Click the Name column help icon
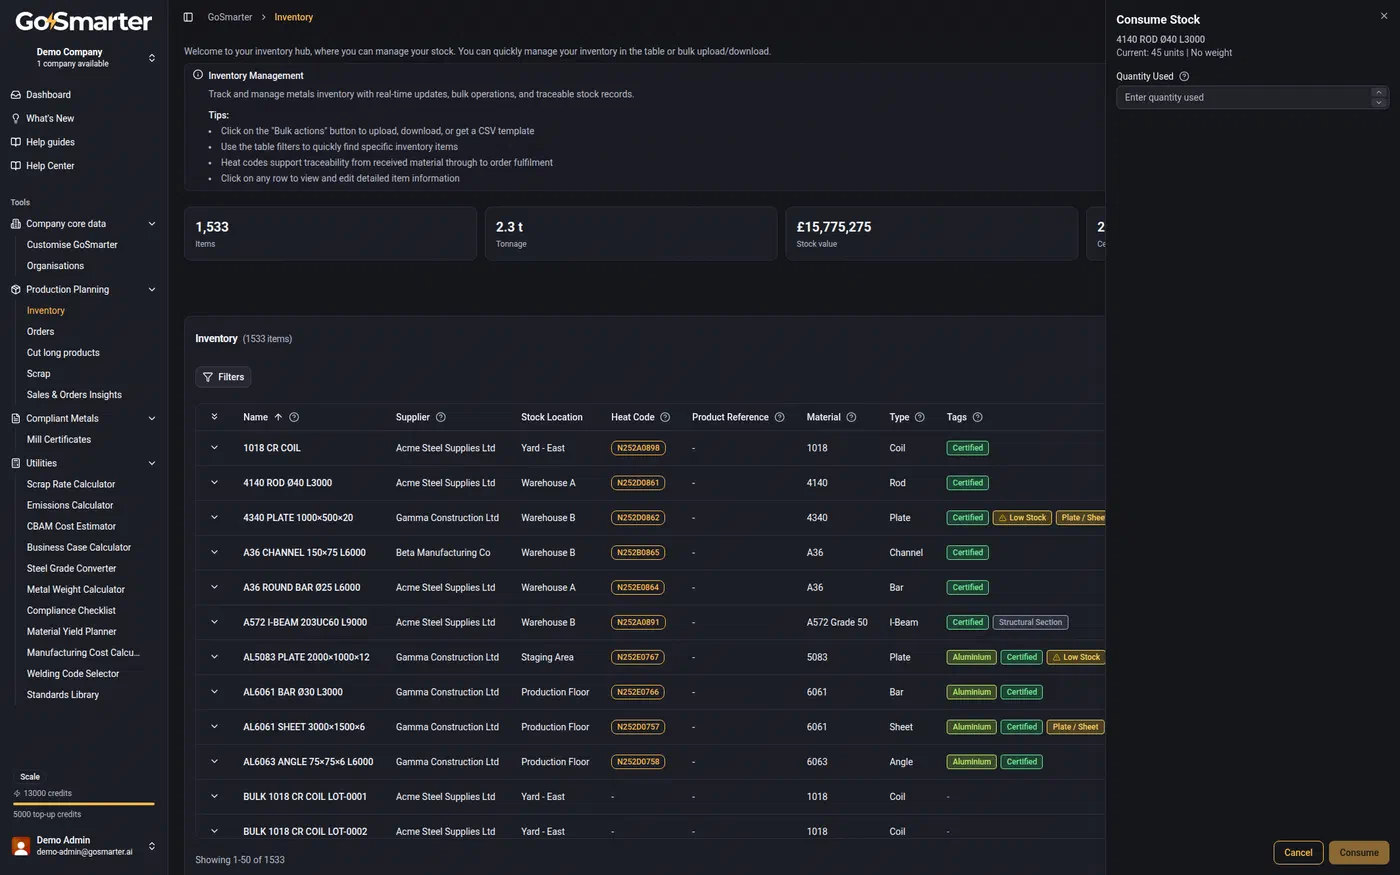This screenshot has width=1400, height=875. 294,417
